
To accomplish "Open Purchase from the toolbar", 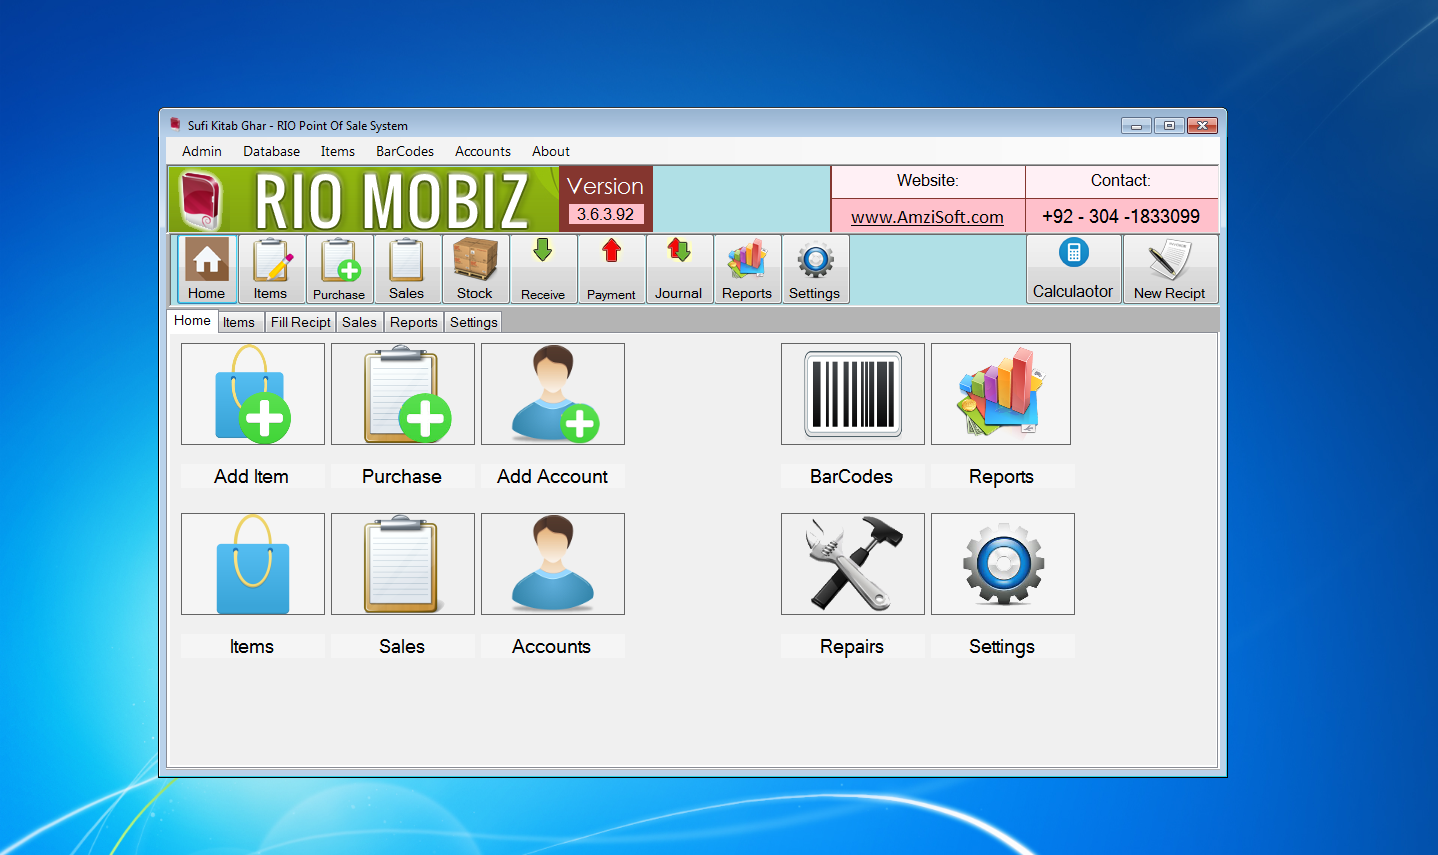I will [x=340, y=268].
